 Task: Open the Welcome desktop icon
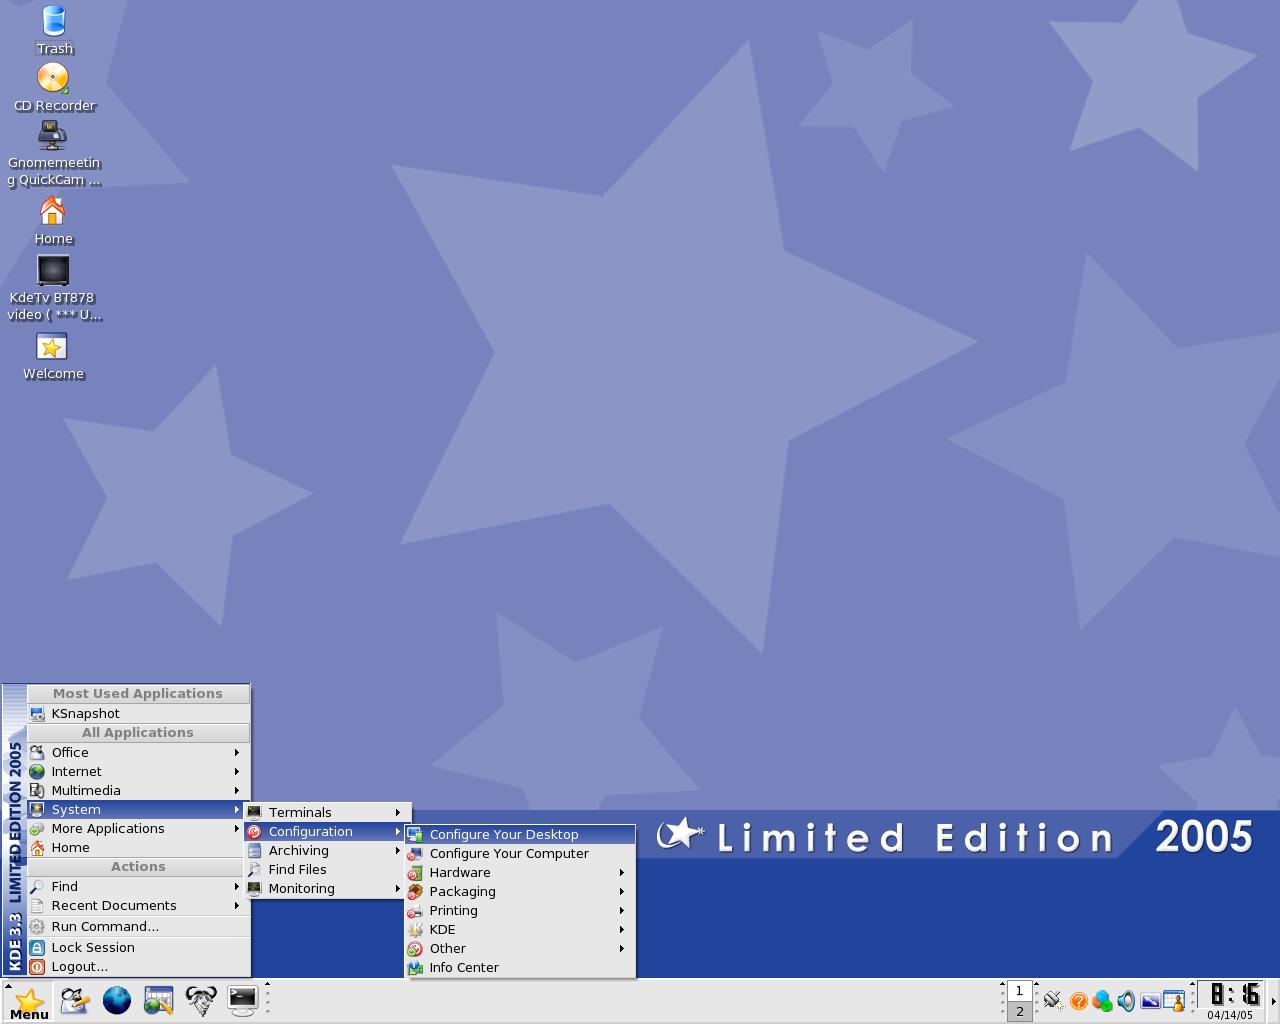54,357
